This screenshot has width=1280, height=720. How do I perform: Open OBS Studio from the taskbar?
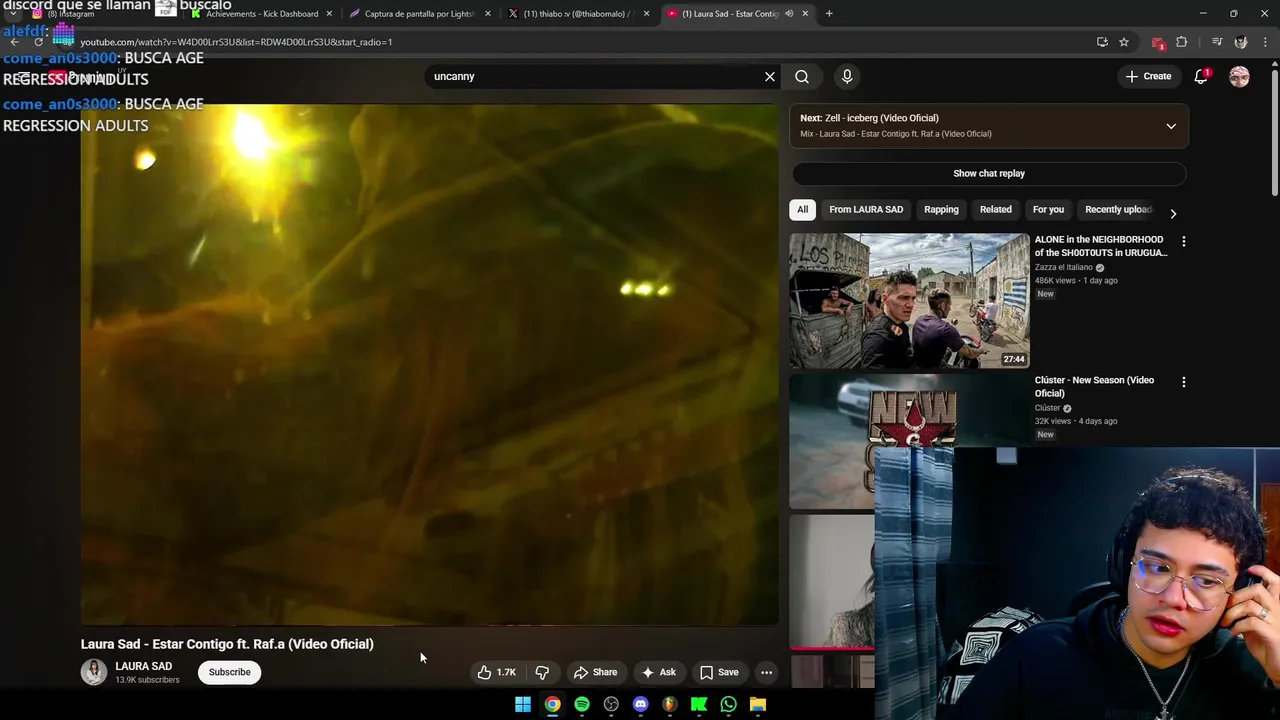pyautogui.click(x=611, y=704)
